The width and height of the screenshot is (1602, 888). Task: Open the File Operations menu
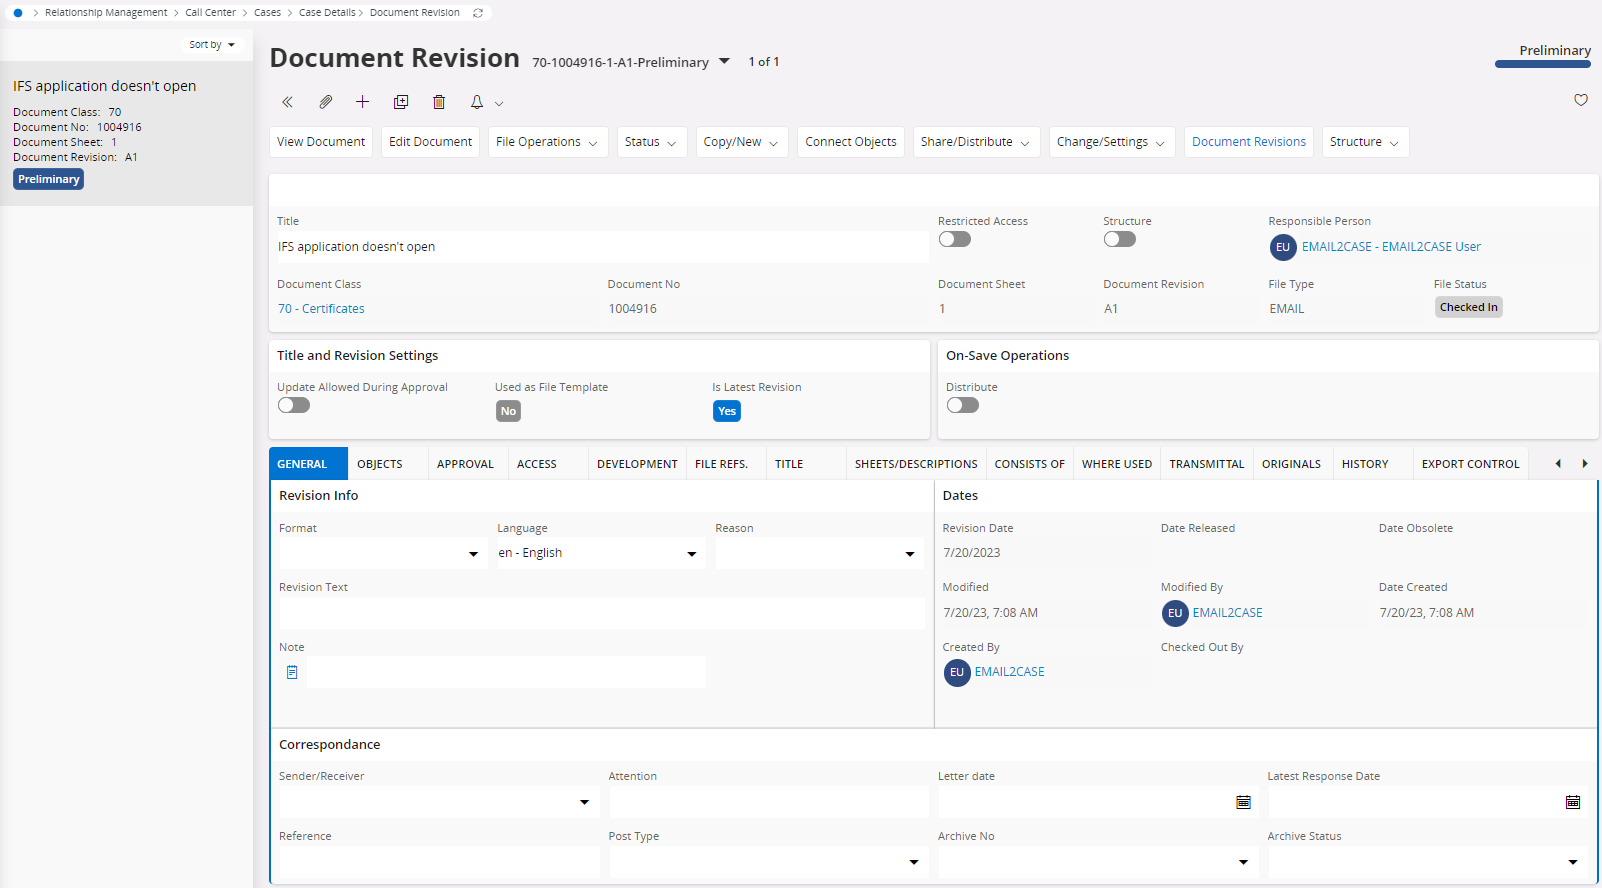pos(548,142)
